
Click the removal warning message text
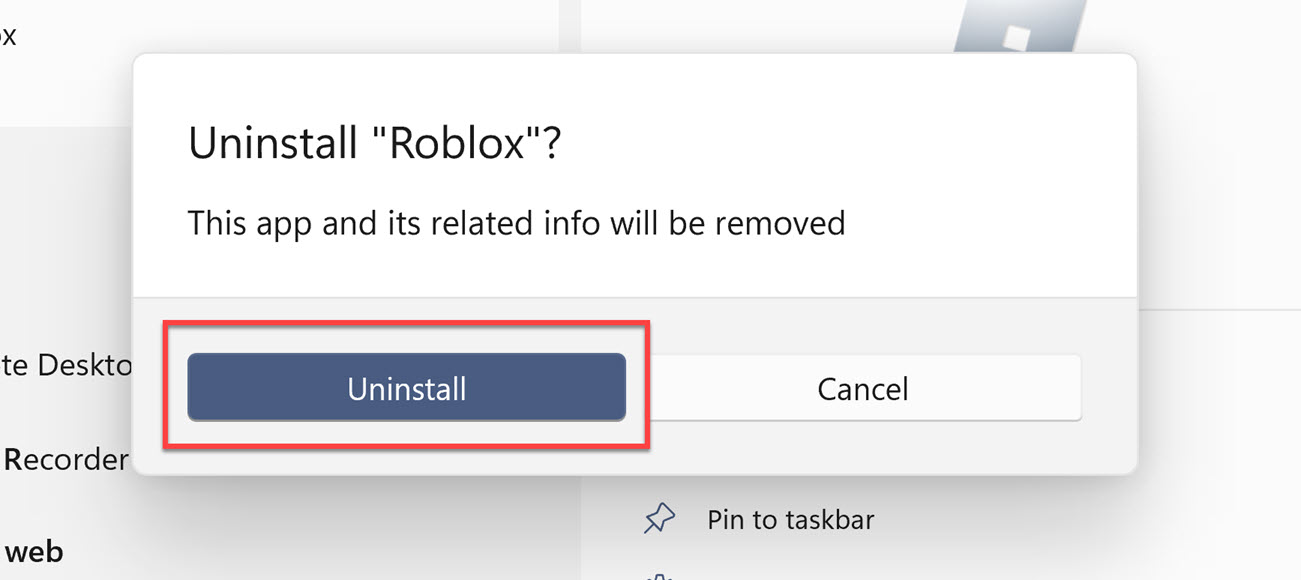click(x=516, y=223)
